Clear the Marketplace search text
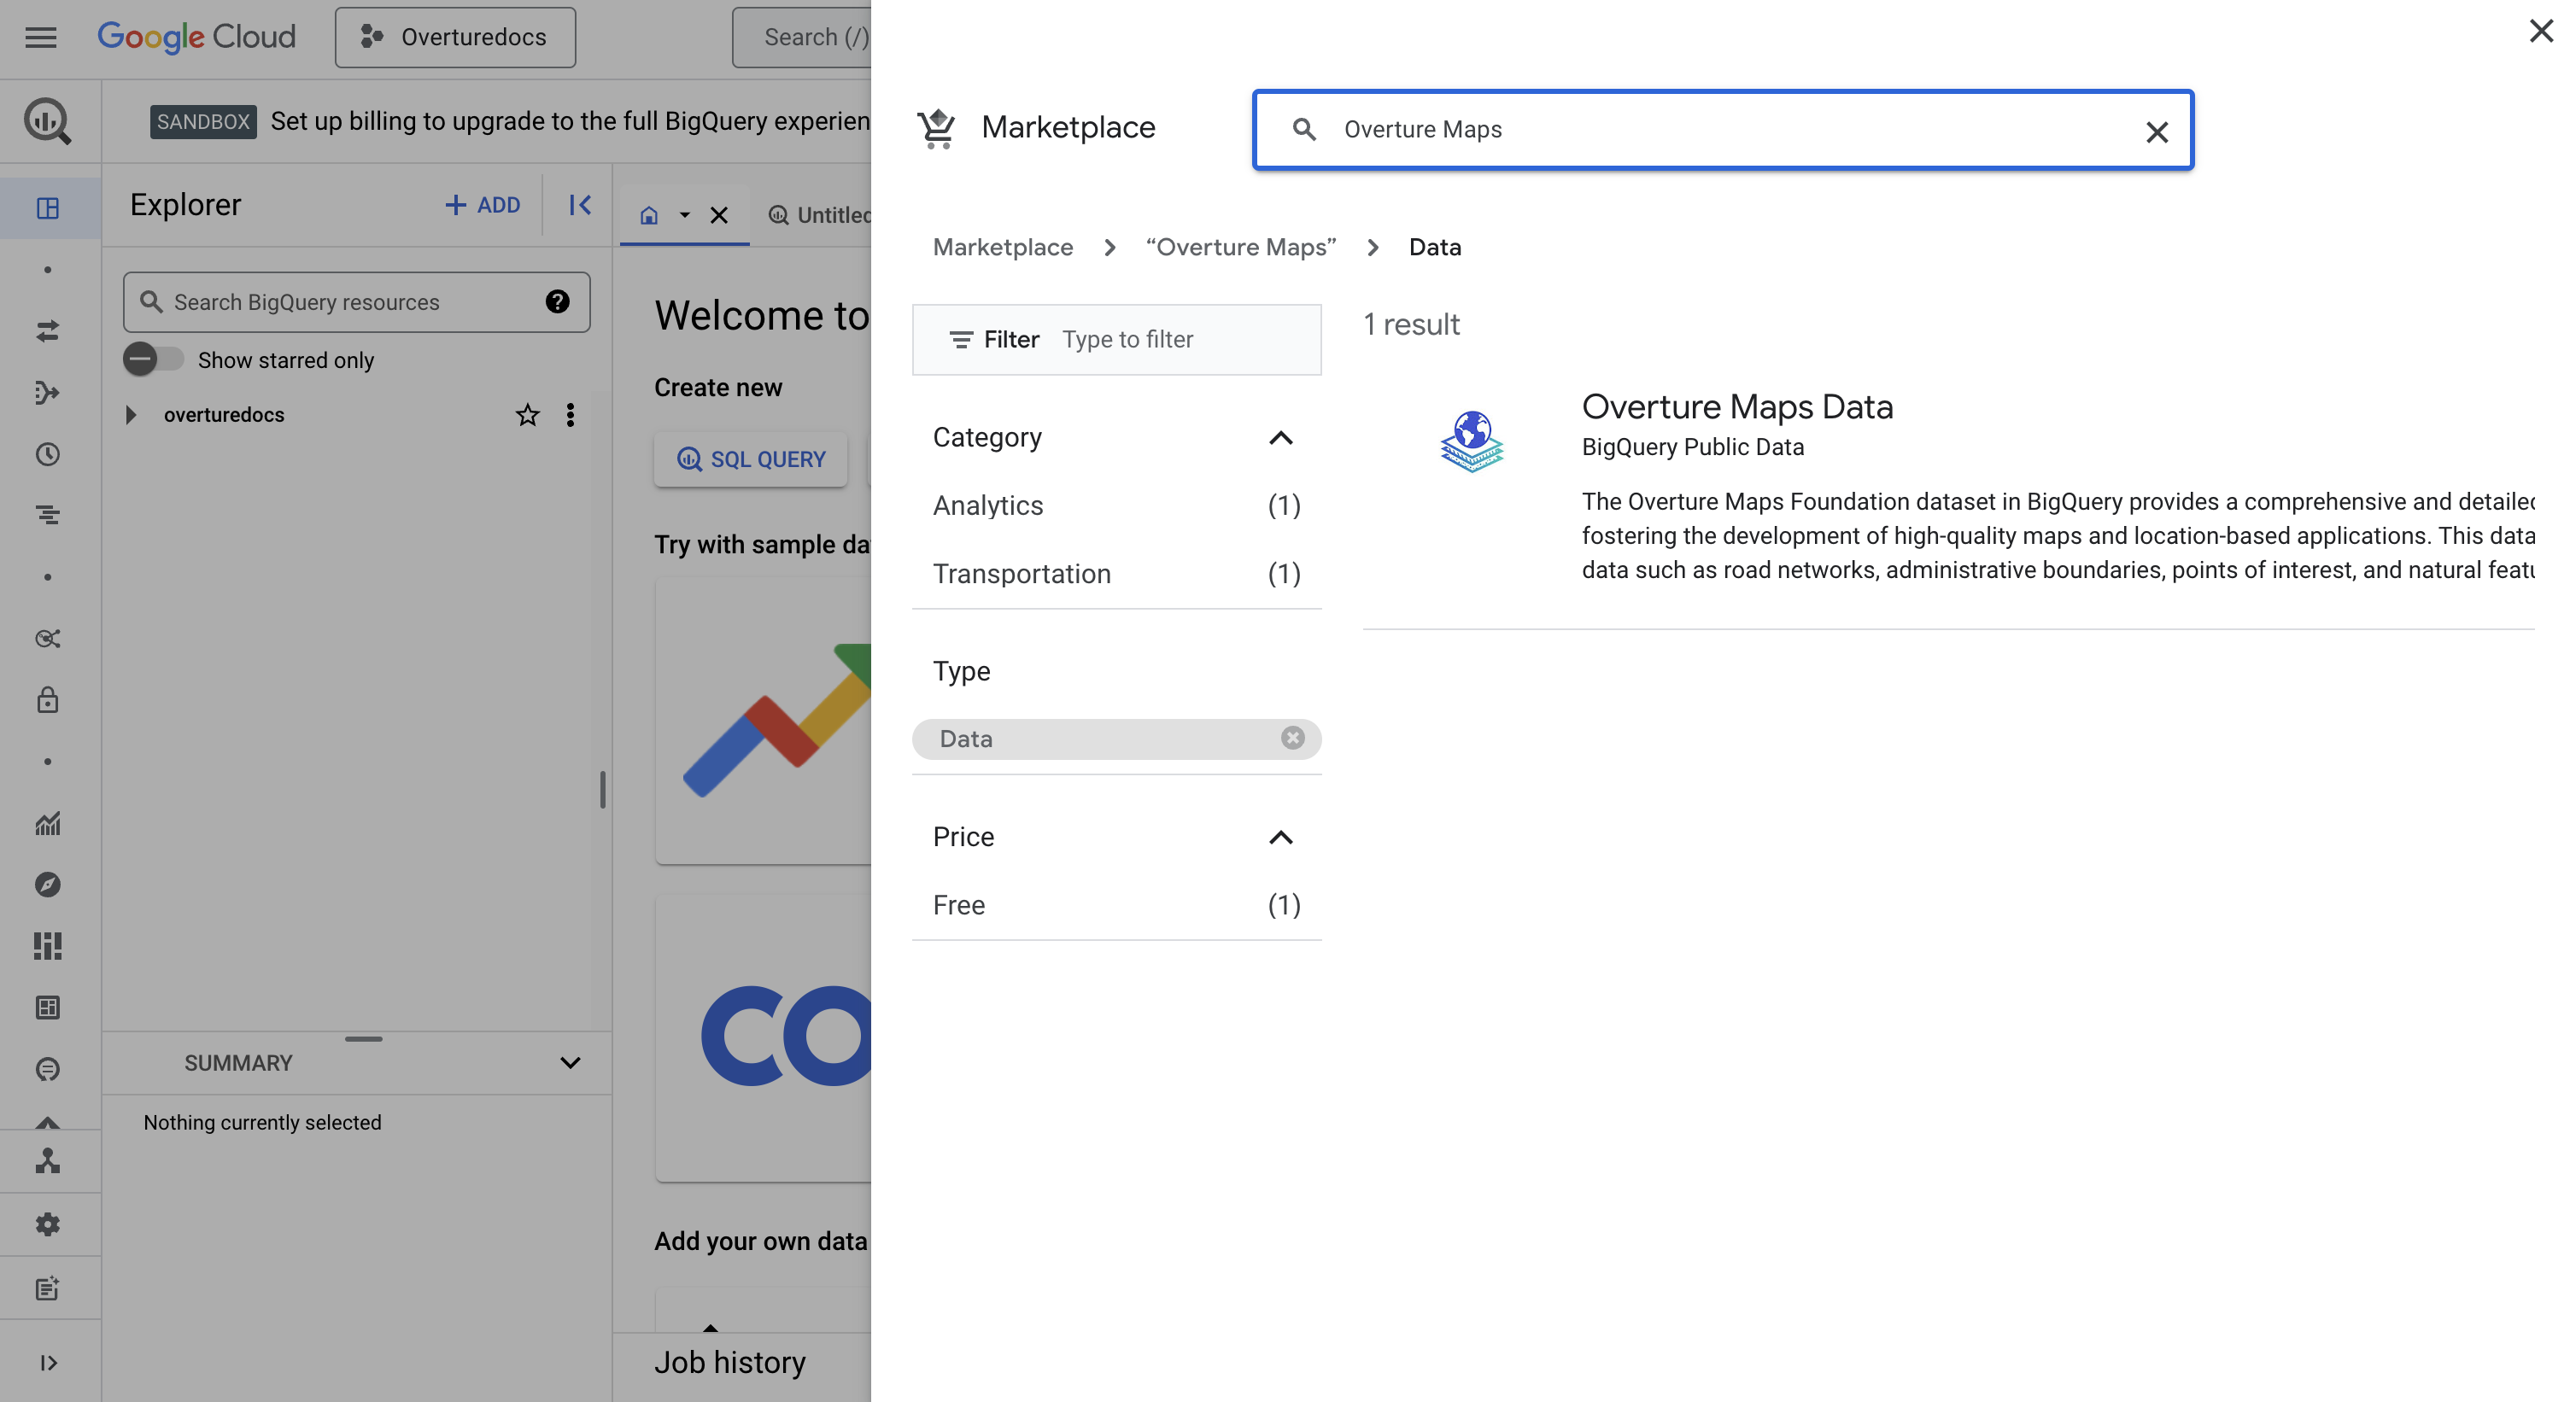The height and width of the screenshot is (1402, 2576). [x=2157, y=132]
